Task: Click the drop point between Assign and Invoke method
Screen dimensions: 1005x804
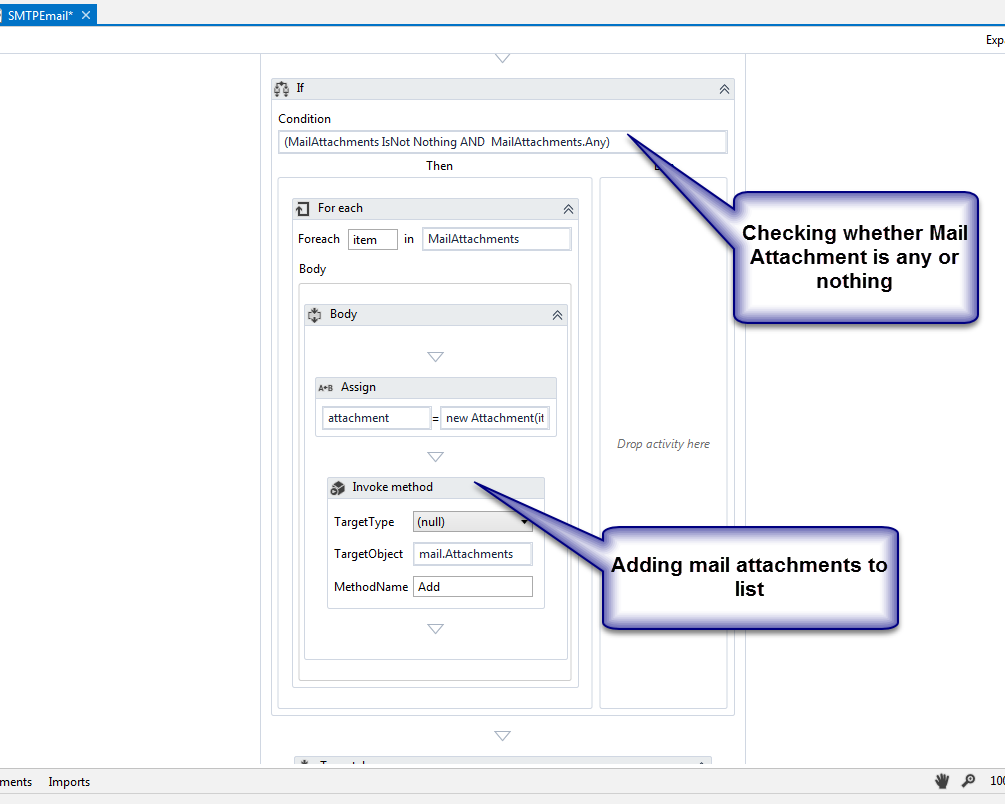Action: click(435, 457)
